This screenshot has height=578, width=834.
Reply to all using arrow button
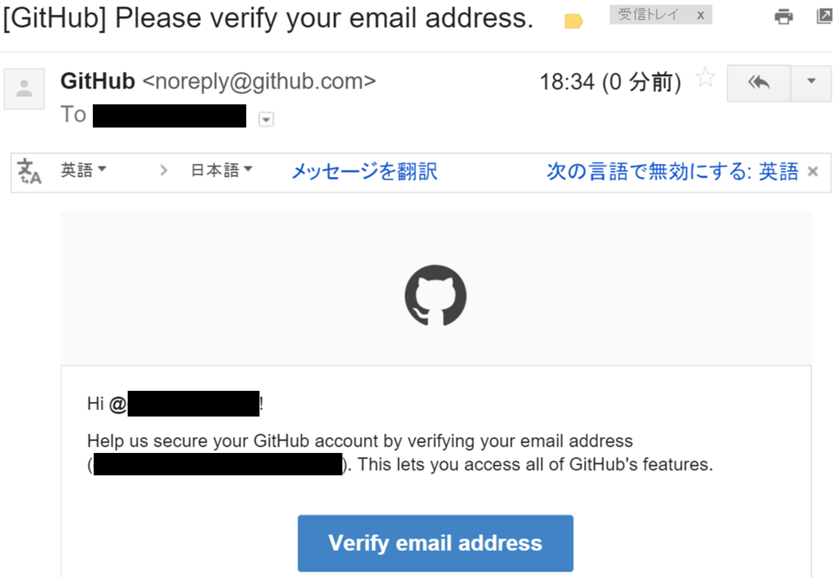(x=759, y=82)
